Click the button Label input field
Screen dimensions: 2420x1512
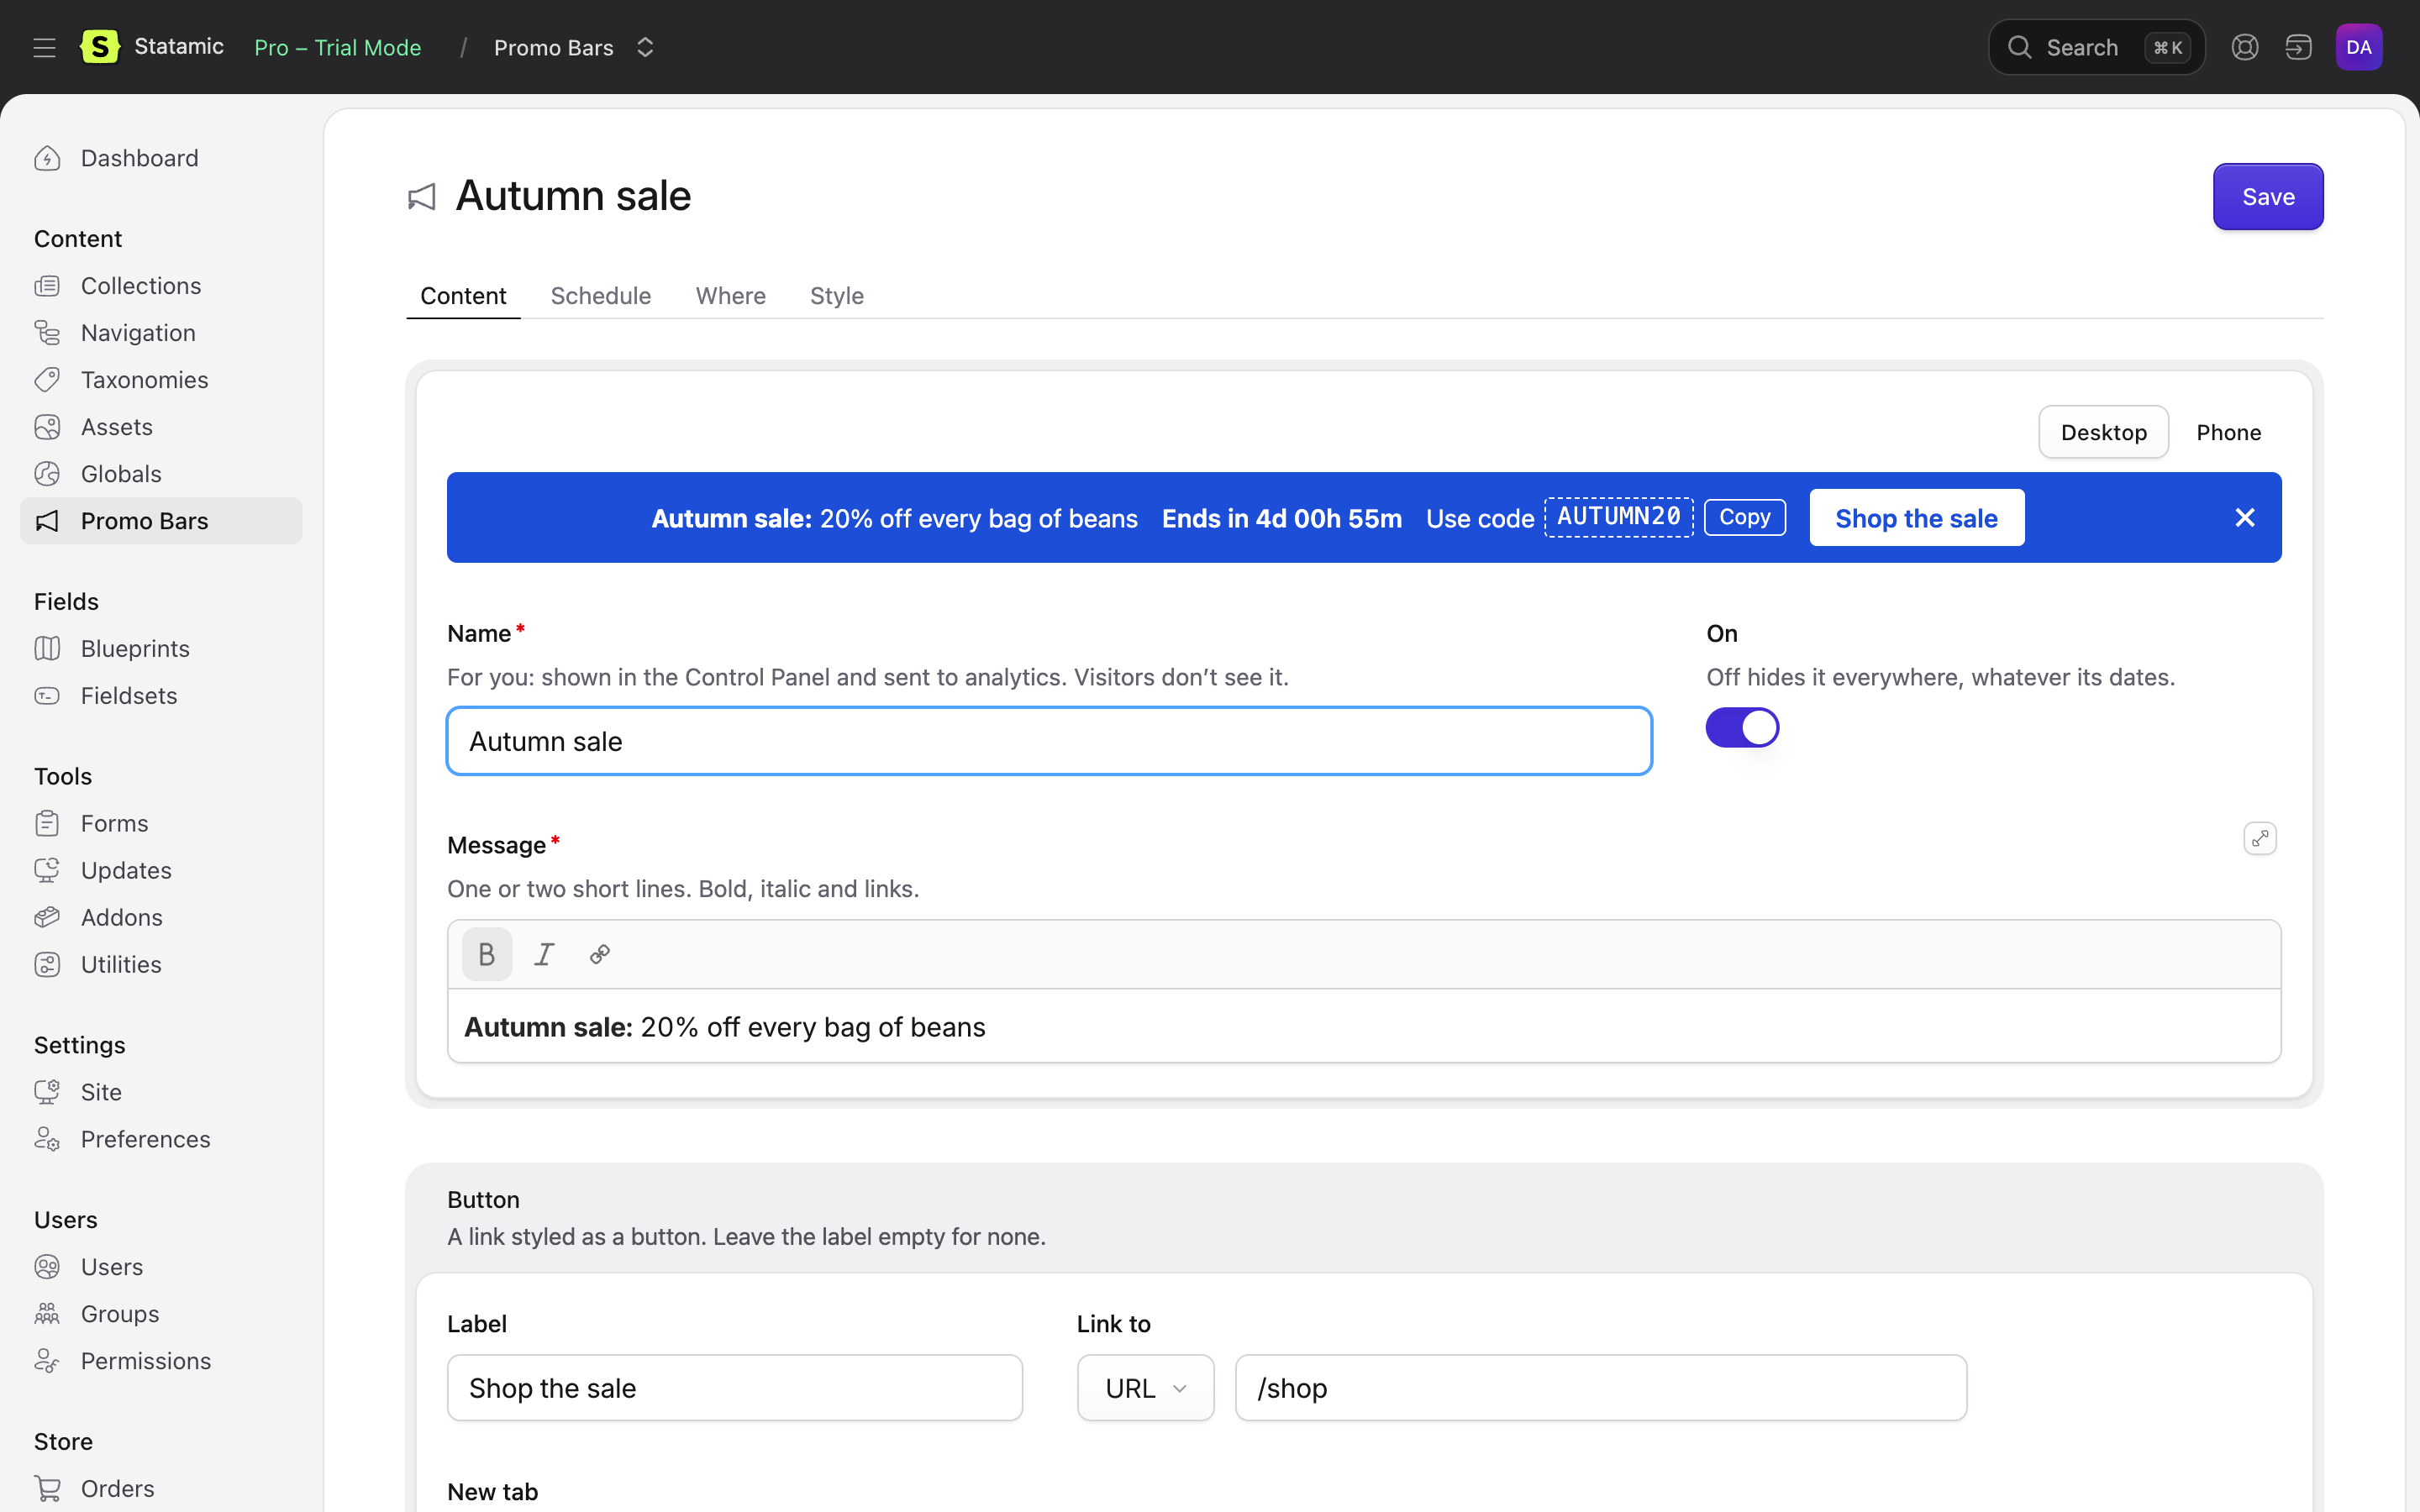click(x=735, y=1388)
